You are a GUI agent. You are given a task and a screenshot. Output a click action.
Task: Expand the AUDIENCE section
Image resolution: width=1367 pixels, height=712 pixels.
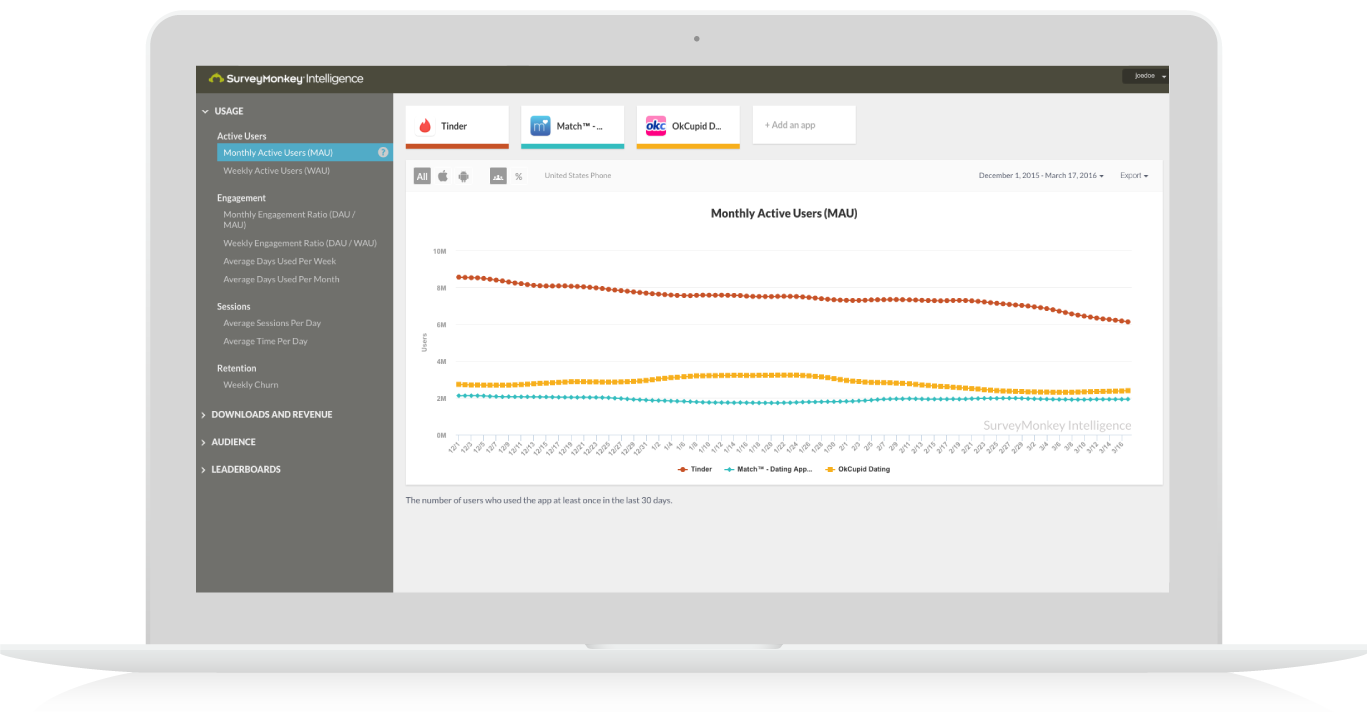pos(228,442)
